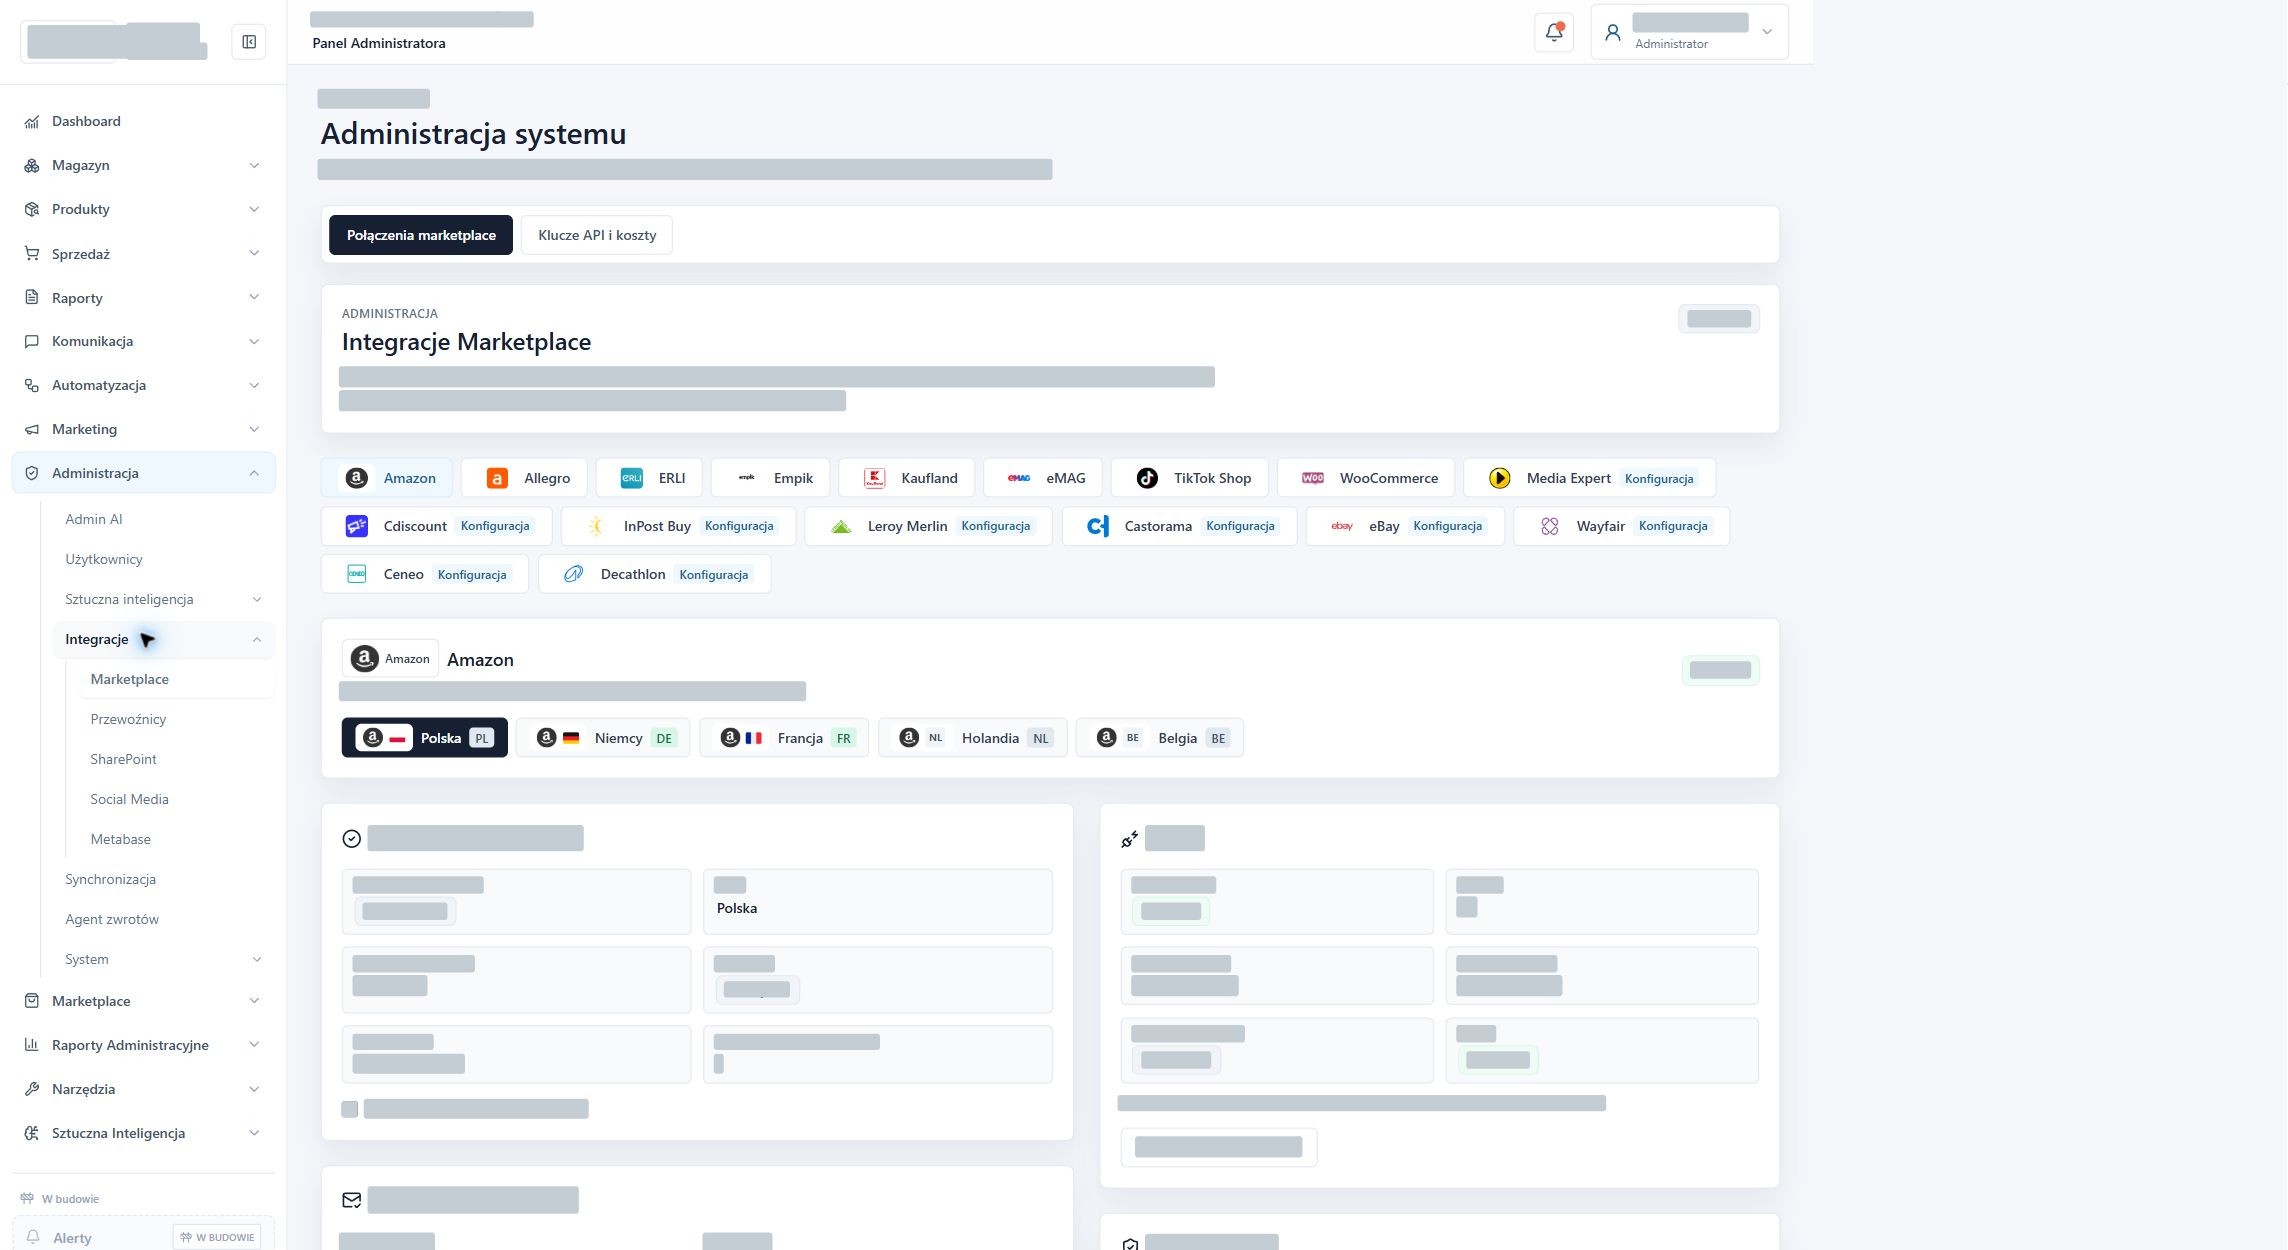
Task: Click the user profile avatar icon
Action: (1612, 32)
